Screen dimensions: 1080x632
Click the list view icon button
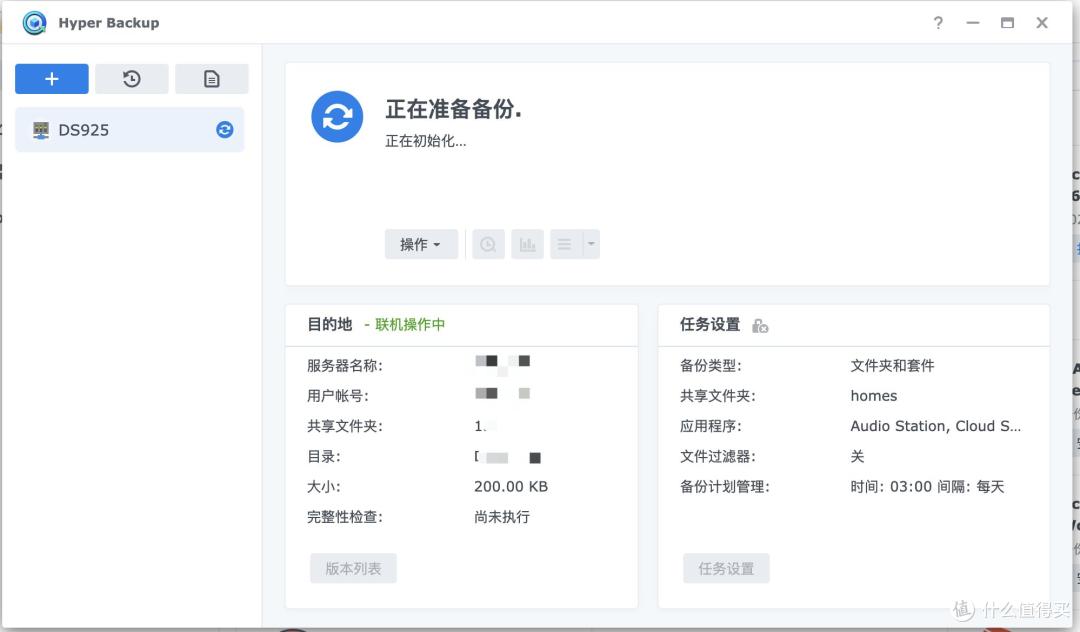click(565, 244)
